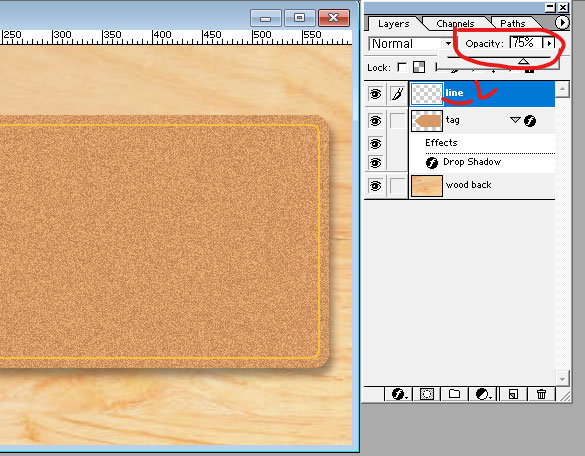Toggle the link box on wood back layer
585x456 pixels.
pos(397,185)
